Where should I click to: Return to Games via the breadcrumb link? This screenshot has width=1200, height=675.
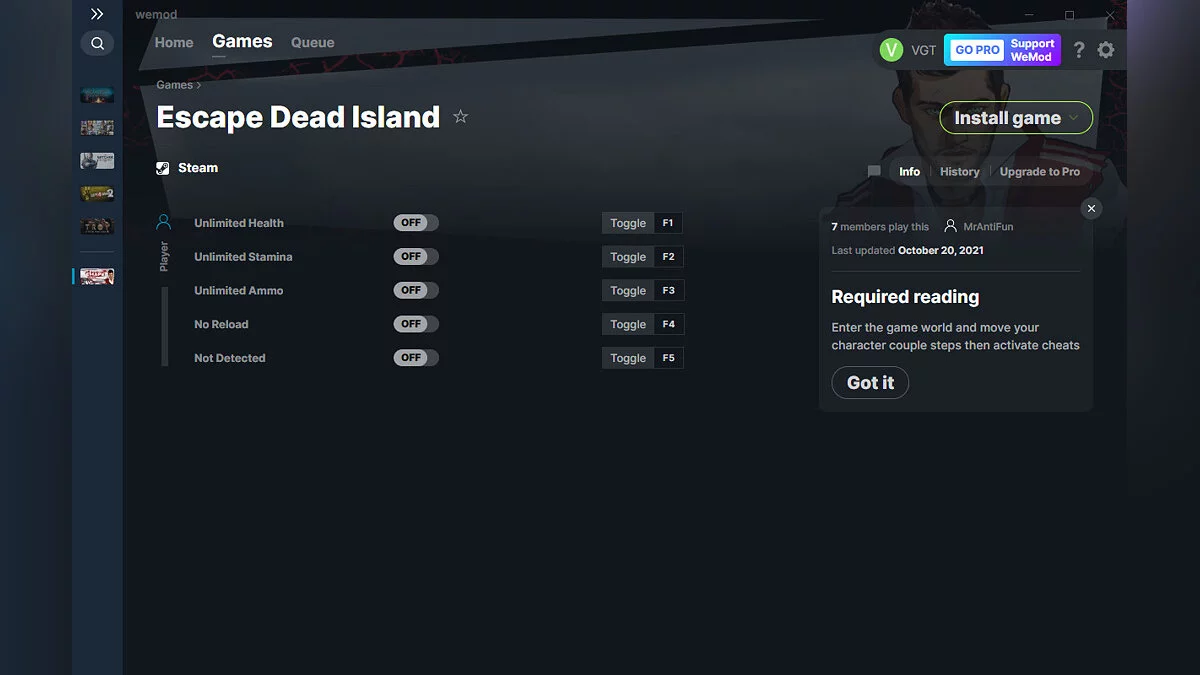(x=171, y=85)
